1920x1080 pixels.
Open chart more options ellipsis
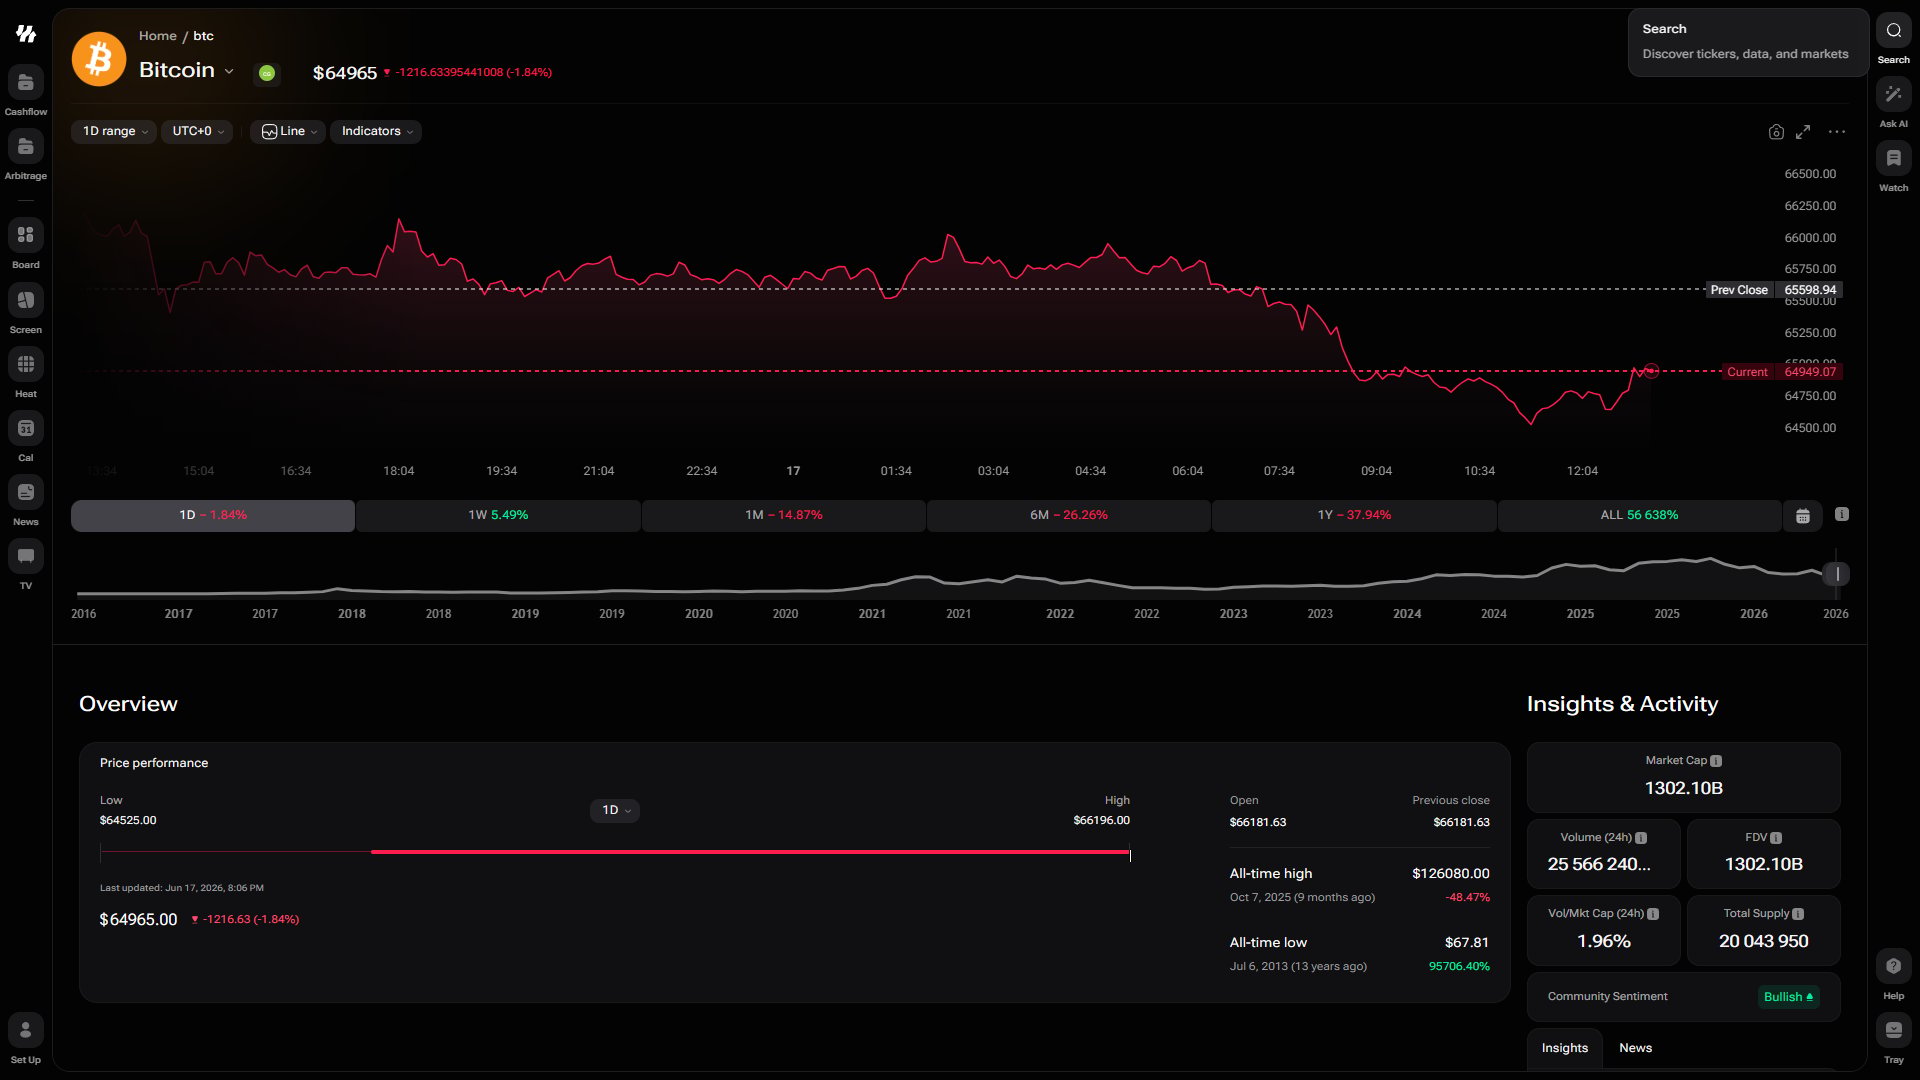point(1837,132)
